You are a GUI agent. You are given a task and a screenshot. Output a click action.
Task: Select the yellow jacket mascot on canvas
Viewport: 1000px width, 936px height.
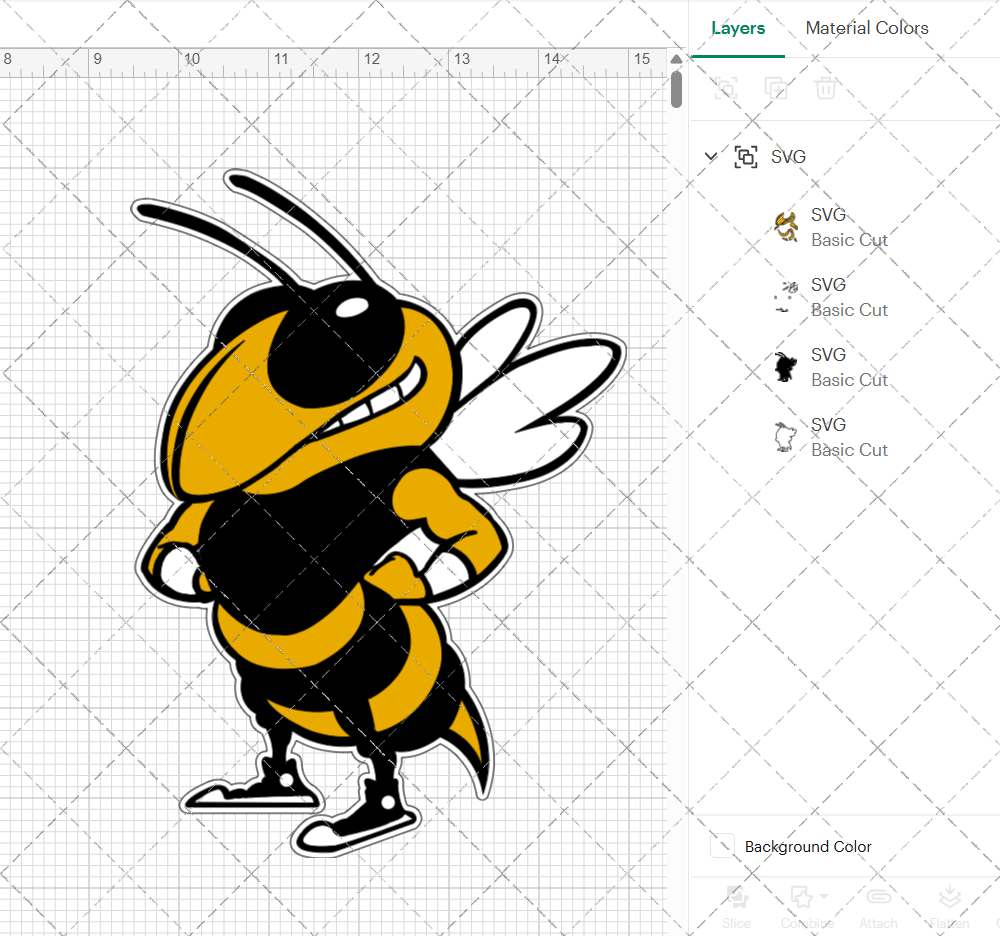[x=379, y=513]
